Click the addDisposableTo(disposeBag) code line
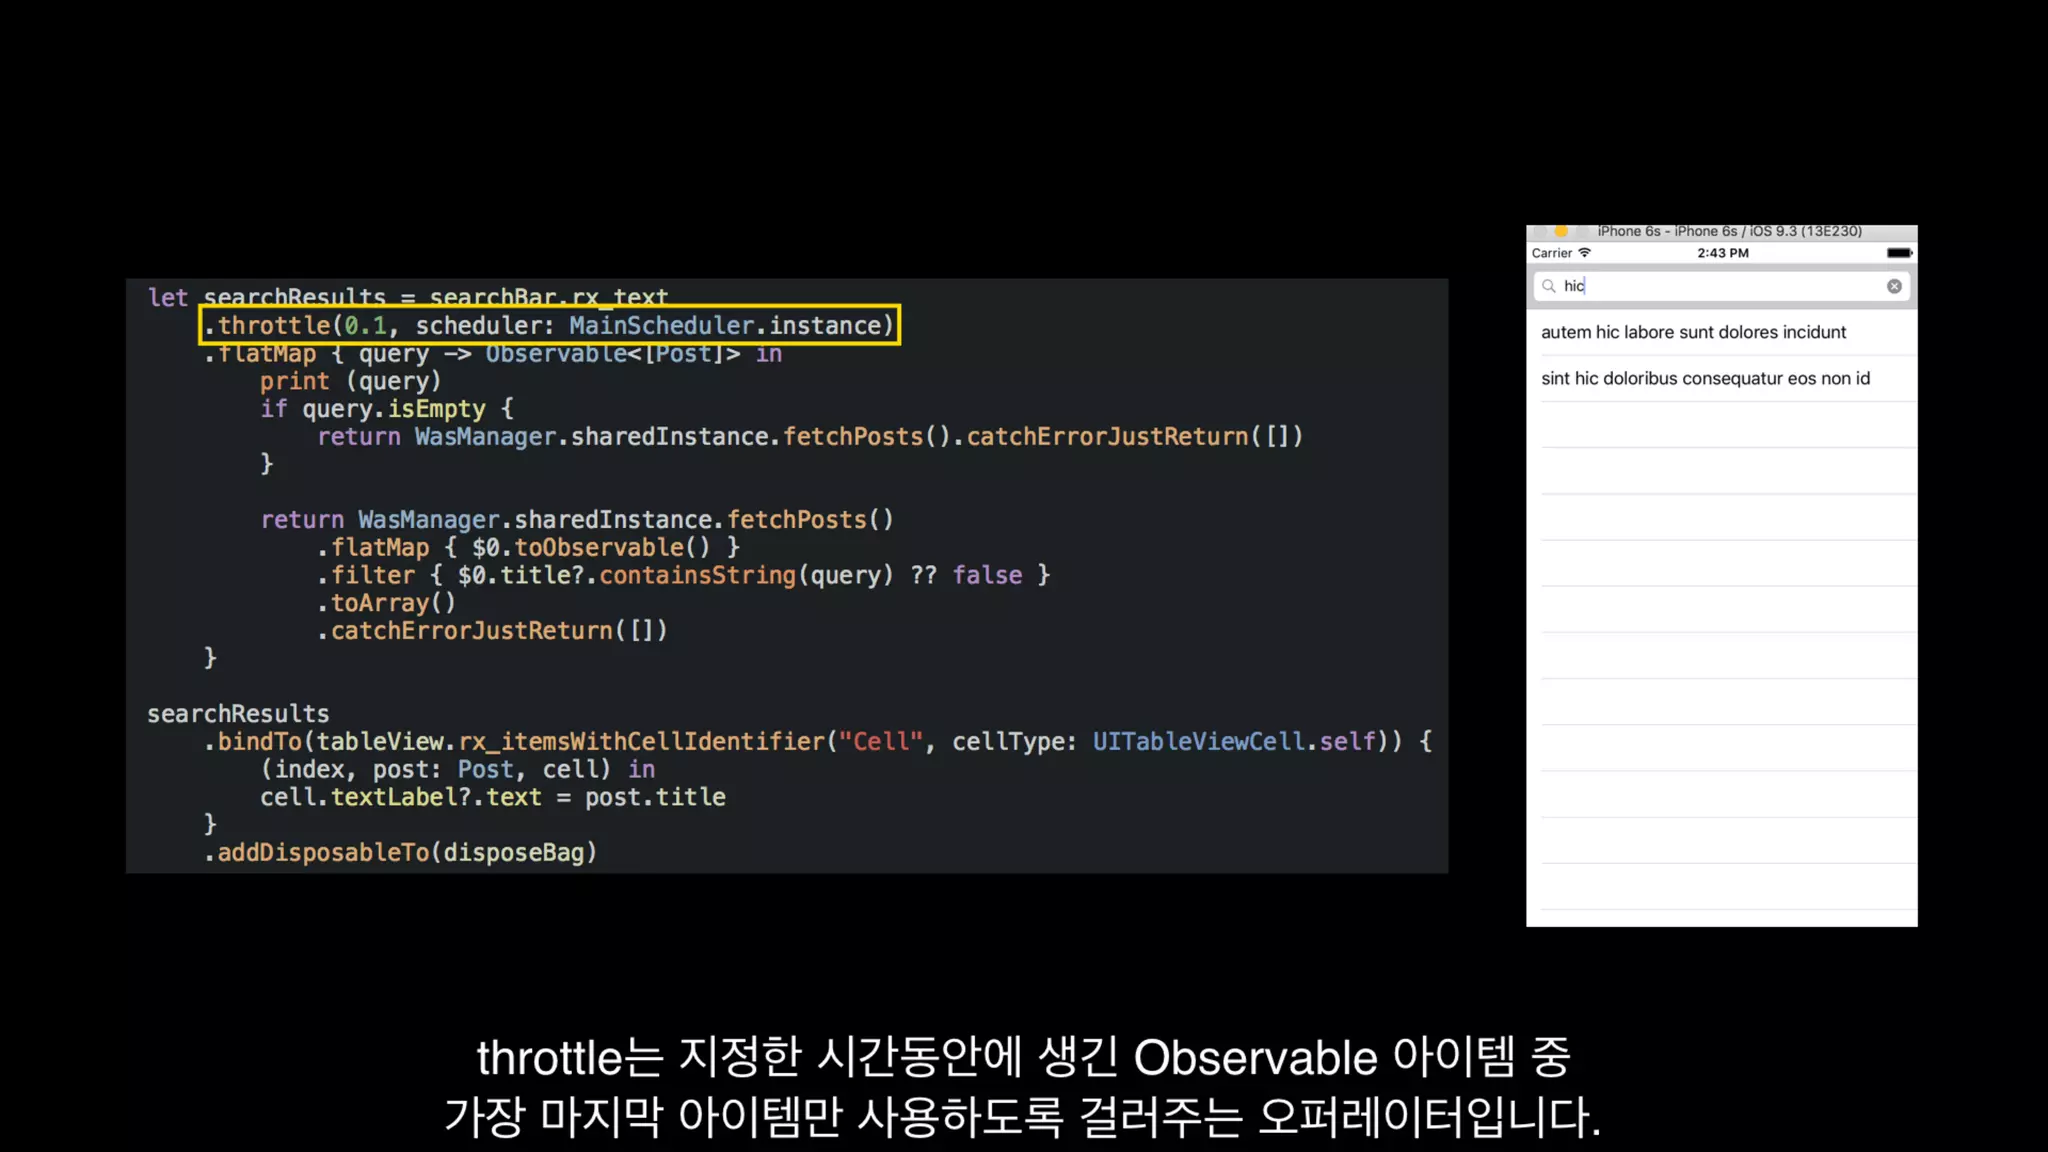Screen dimensions: 2048x1152 coord(400,852)
